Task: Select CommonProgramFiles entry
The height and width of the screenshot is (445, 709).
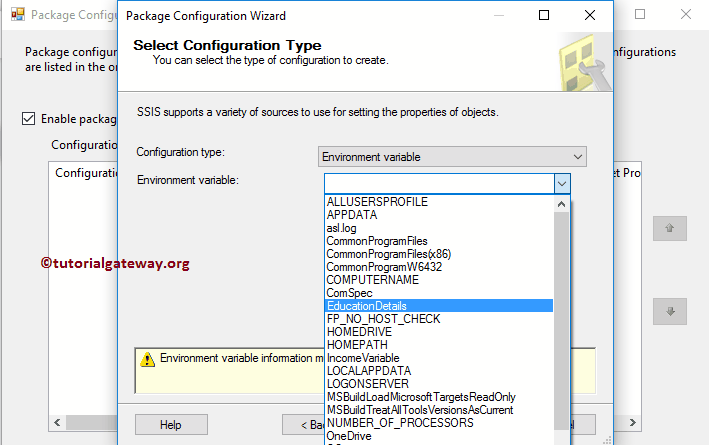Action: (x=439, y=241)
